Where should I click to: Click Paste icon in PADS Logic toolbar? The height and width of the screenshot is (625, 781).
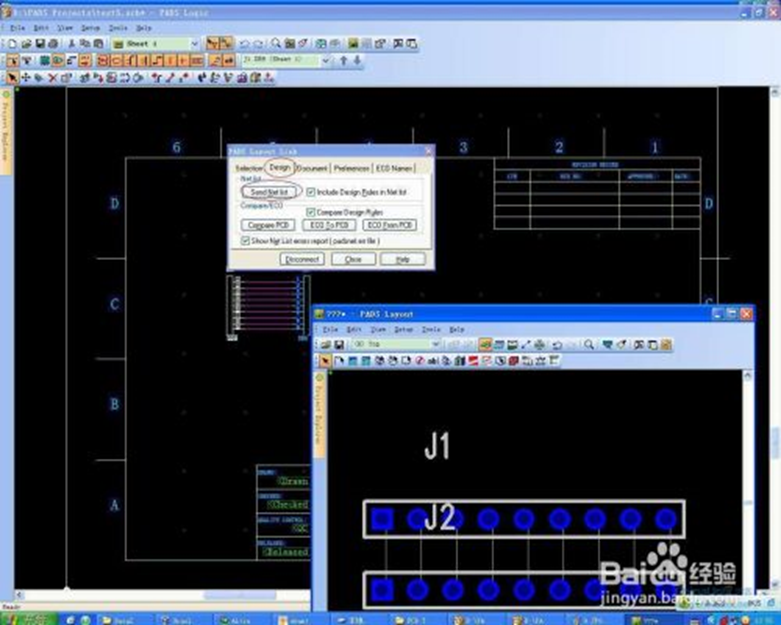[x=99, y=44]
